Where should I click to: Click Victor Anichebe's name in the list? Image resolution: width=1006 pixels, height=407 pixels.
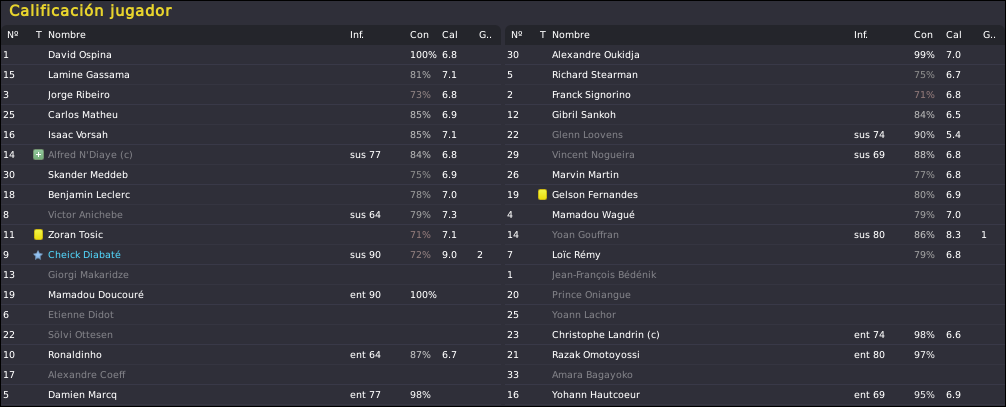(x=85, y=214)
